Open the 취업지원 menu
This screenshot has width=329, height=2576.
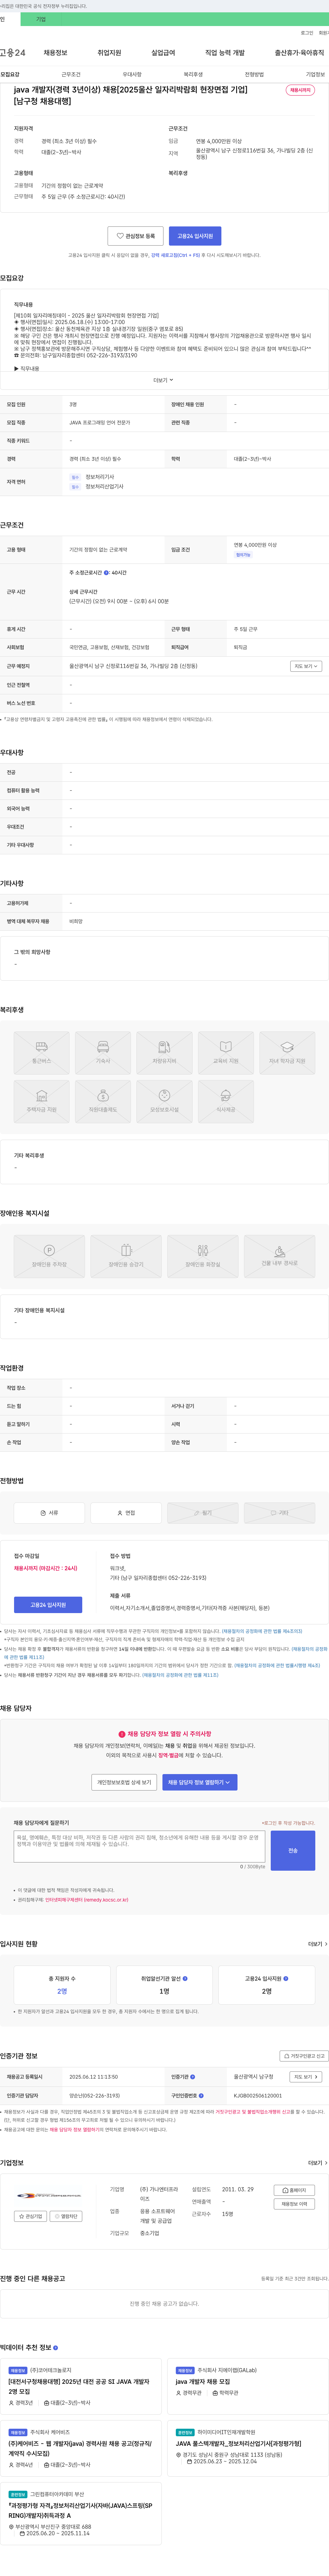tap(109, 53)
